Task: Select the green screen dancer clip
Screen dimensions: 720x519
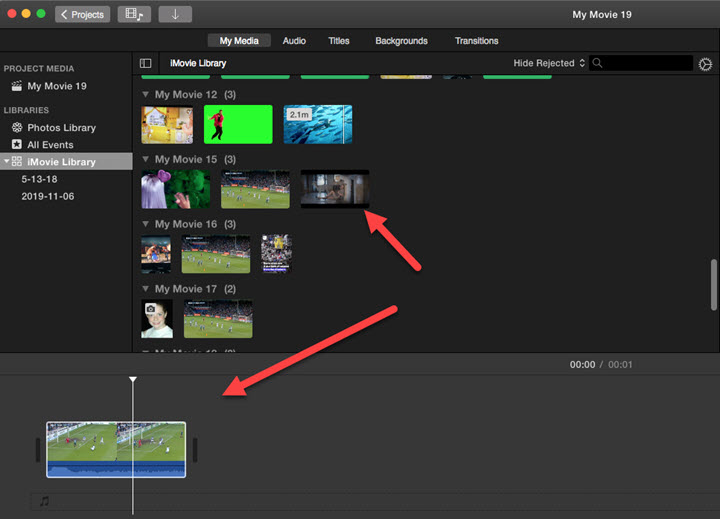Action: [238, 124]
